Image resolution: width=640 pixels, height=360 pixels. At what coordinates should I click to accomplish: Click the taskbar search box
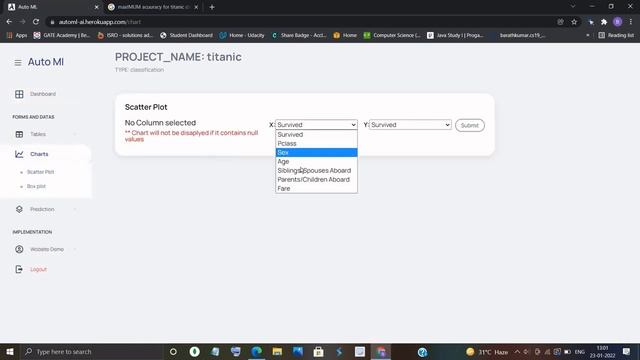pyautogui.click(x=92, y=351)
